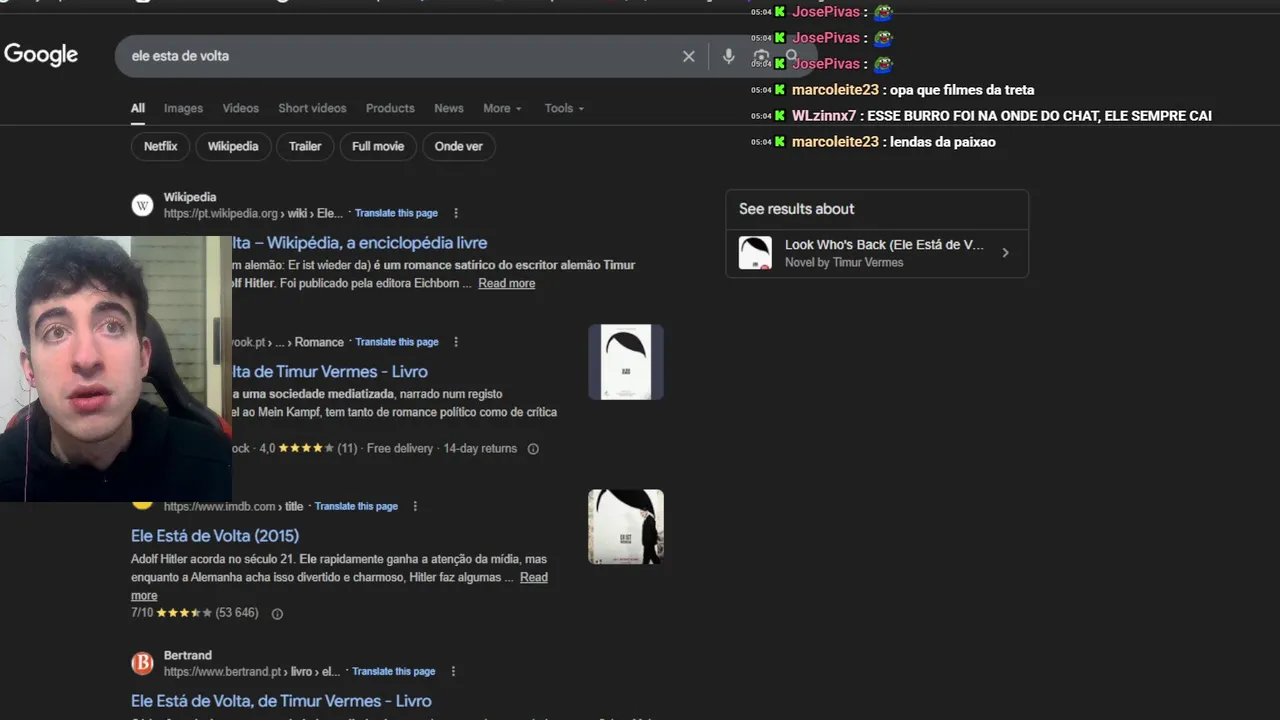Open the Products tab
Image resolution: width=1280 pixels, height=720 pixels.
[x=390, y=108]
